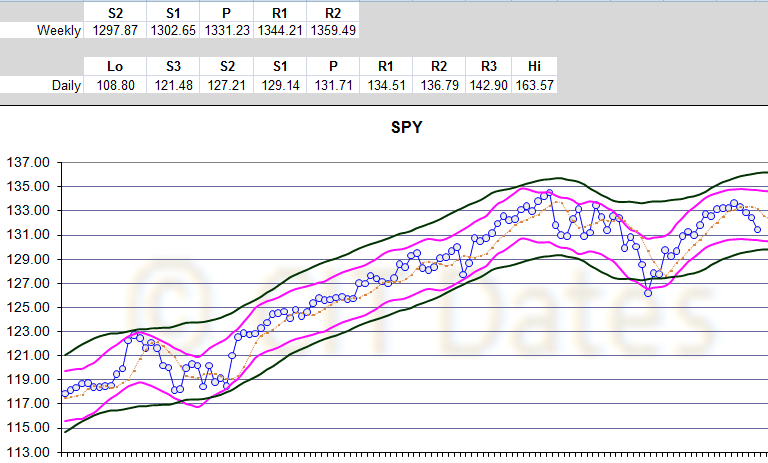Select the Daily R1 value 134.51
Image resolution: width=768 pixels, height=463 pixels.
(x=386, y=85)
